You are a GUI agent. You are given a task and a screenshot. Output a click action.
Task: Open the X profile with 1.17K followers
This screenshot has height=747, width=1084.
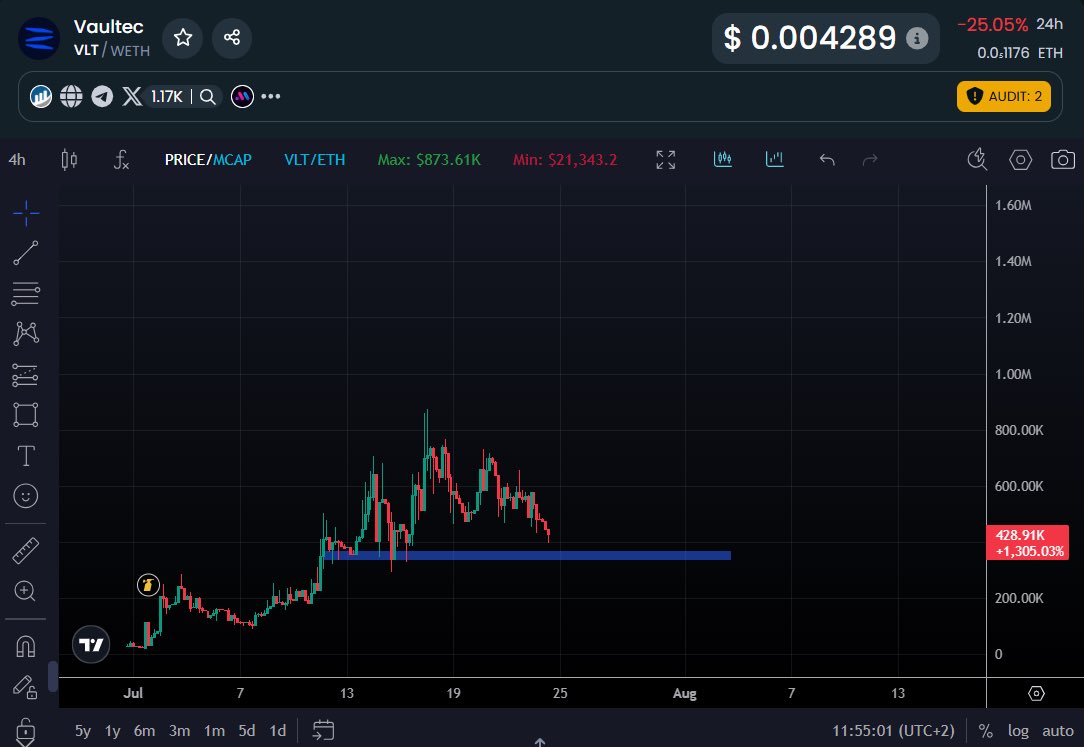(152, 96)
